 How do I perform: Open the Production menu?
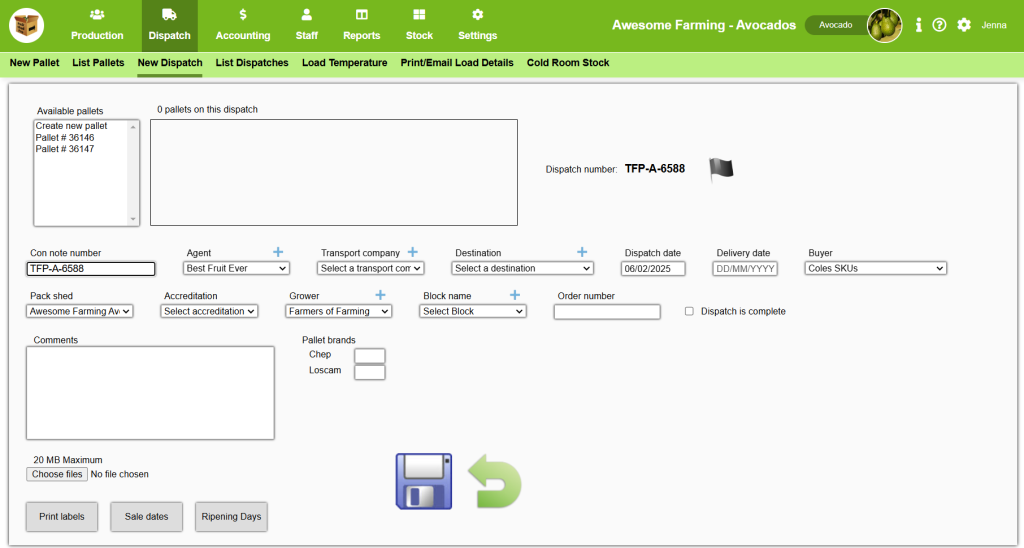click(x=97, y=26)
